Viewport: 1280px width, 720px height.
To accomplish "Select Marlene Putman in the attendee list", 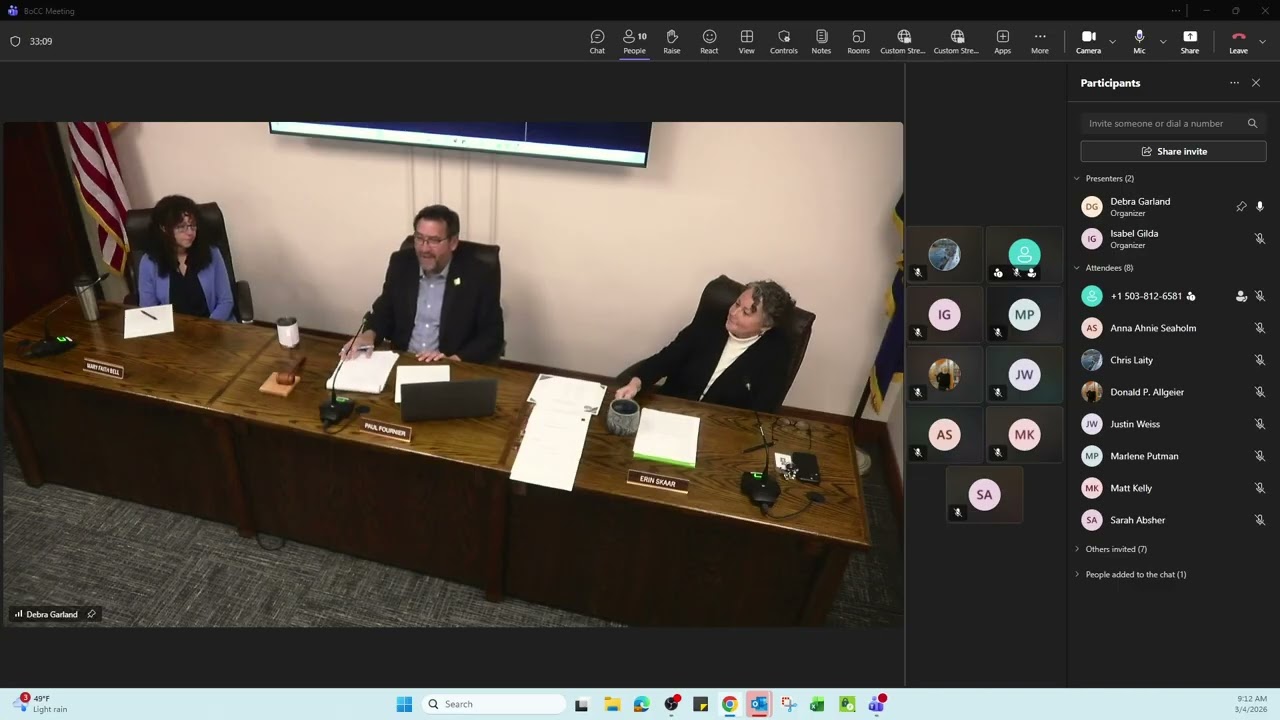I will [1173, 456].
